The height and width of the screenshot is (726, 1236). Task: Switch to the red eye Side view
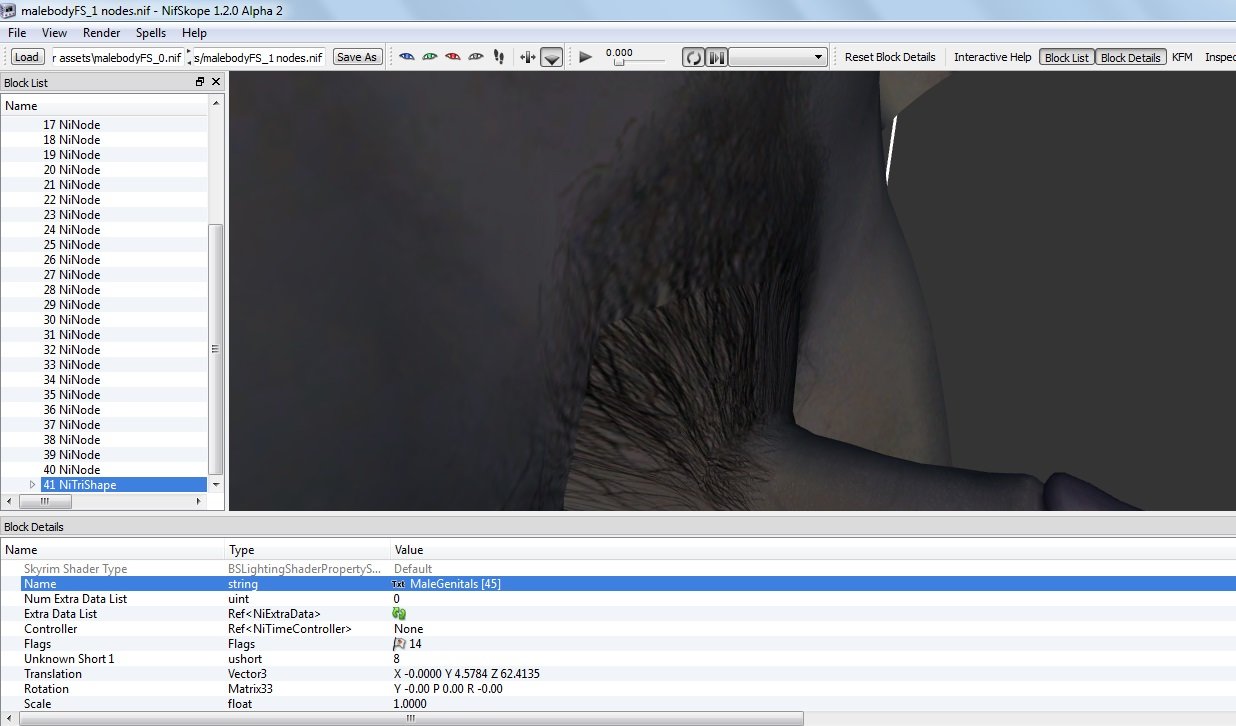(x=453, y=57)
